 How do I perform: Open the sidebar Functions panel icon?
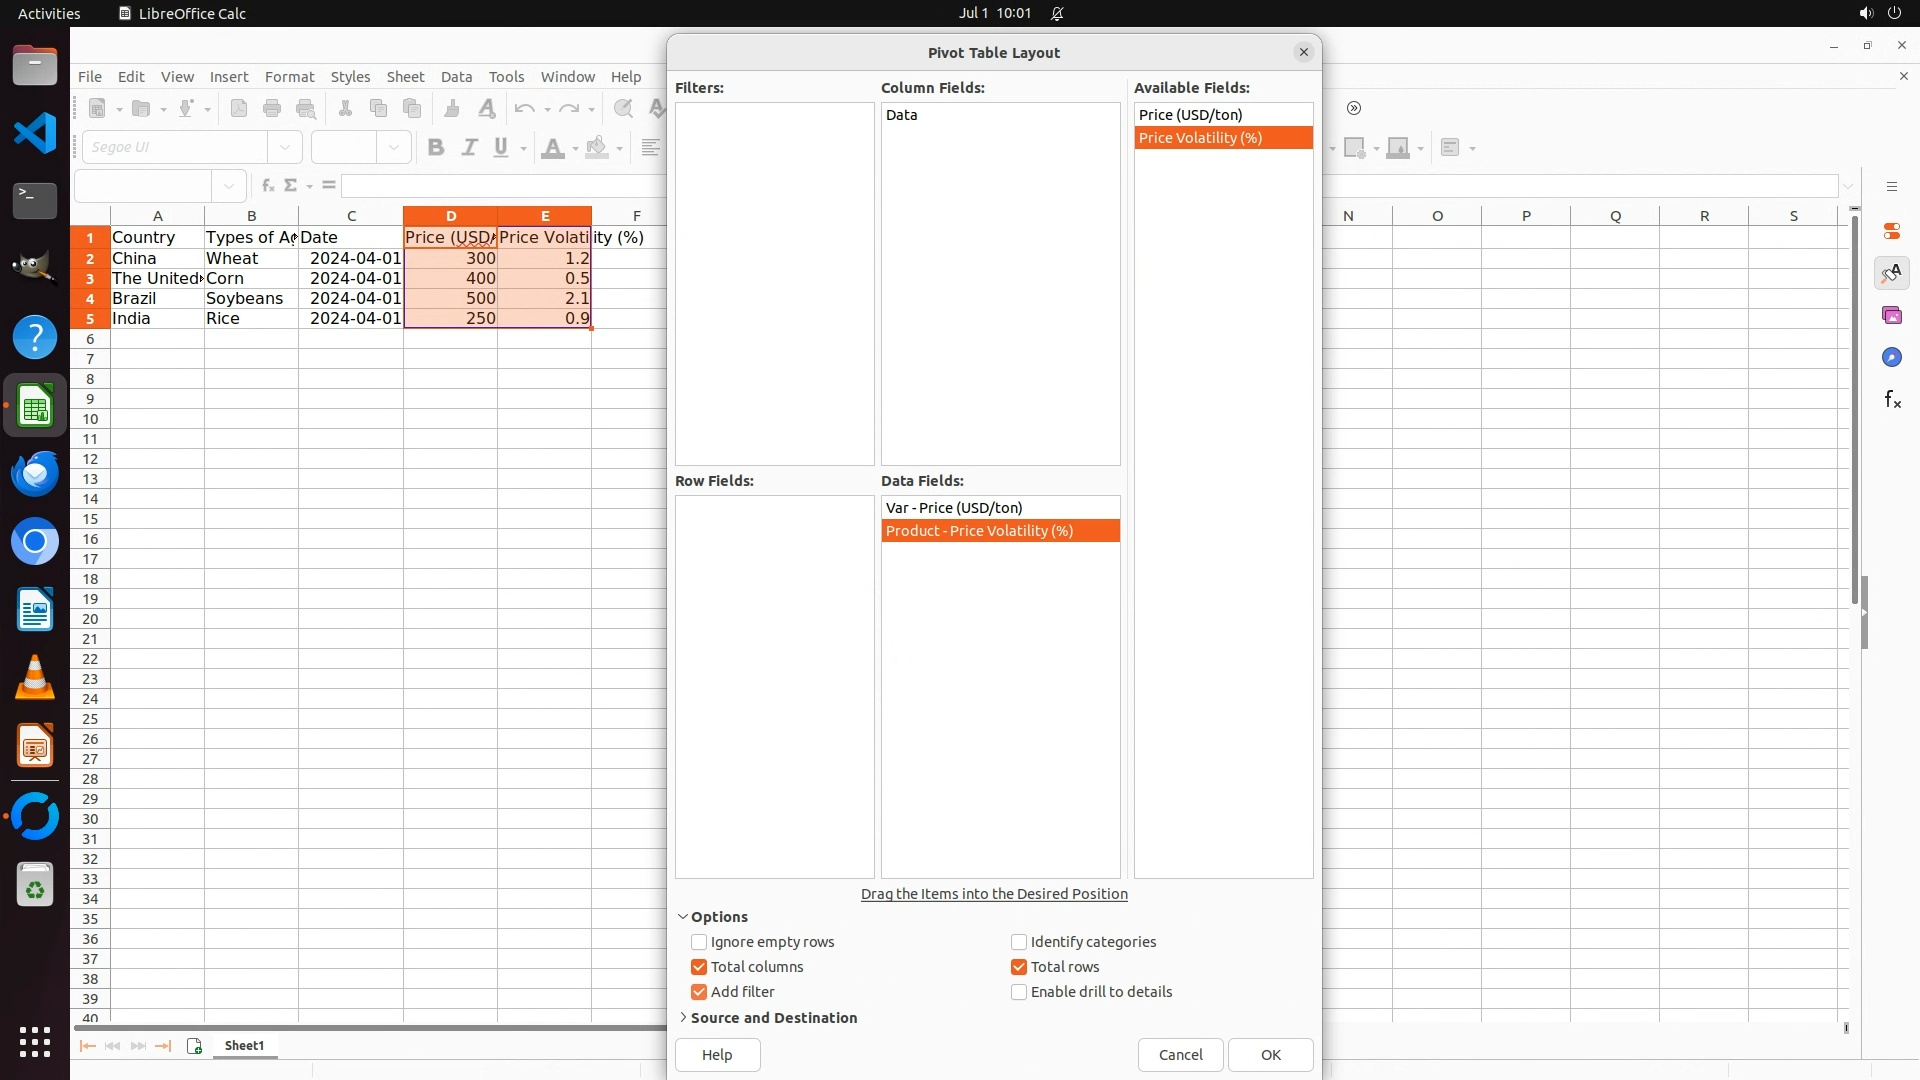coord(1892,400)
